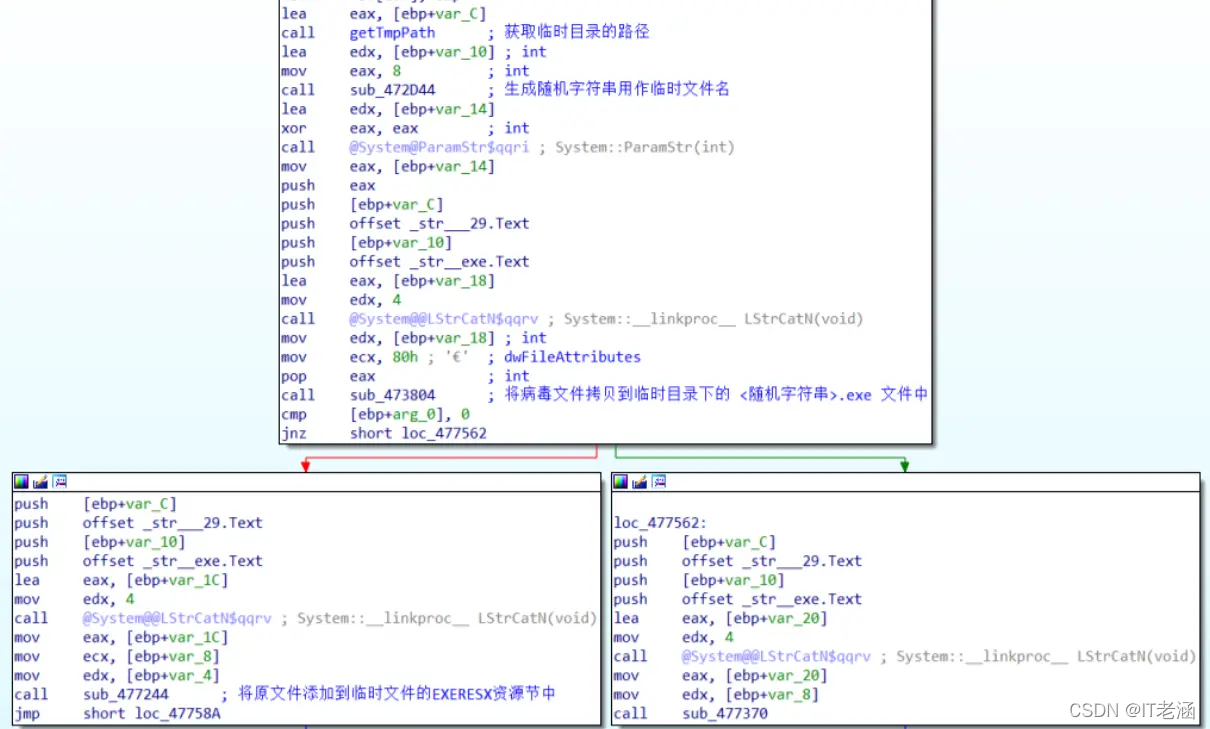Click the 'lea edx, [ebp+var_14]' line
The height and width of the screenshot is (729, 1210).
click(388, 109)
